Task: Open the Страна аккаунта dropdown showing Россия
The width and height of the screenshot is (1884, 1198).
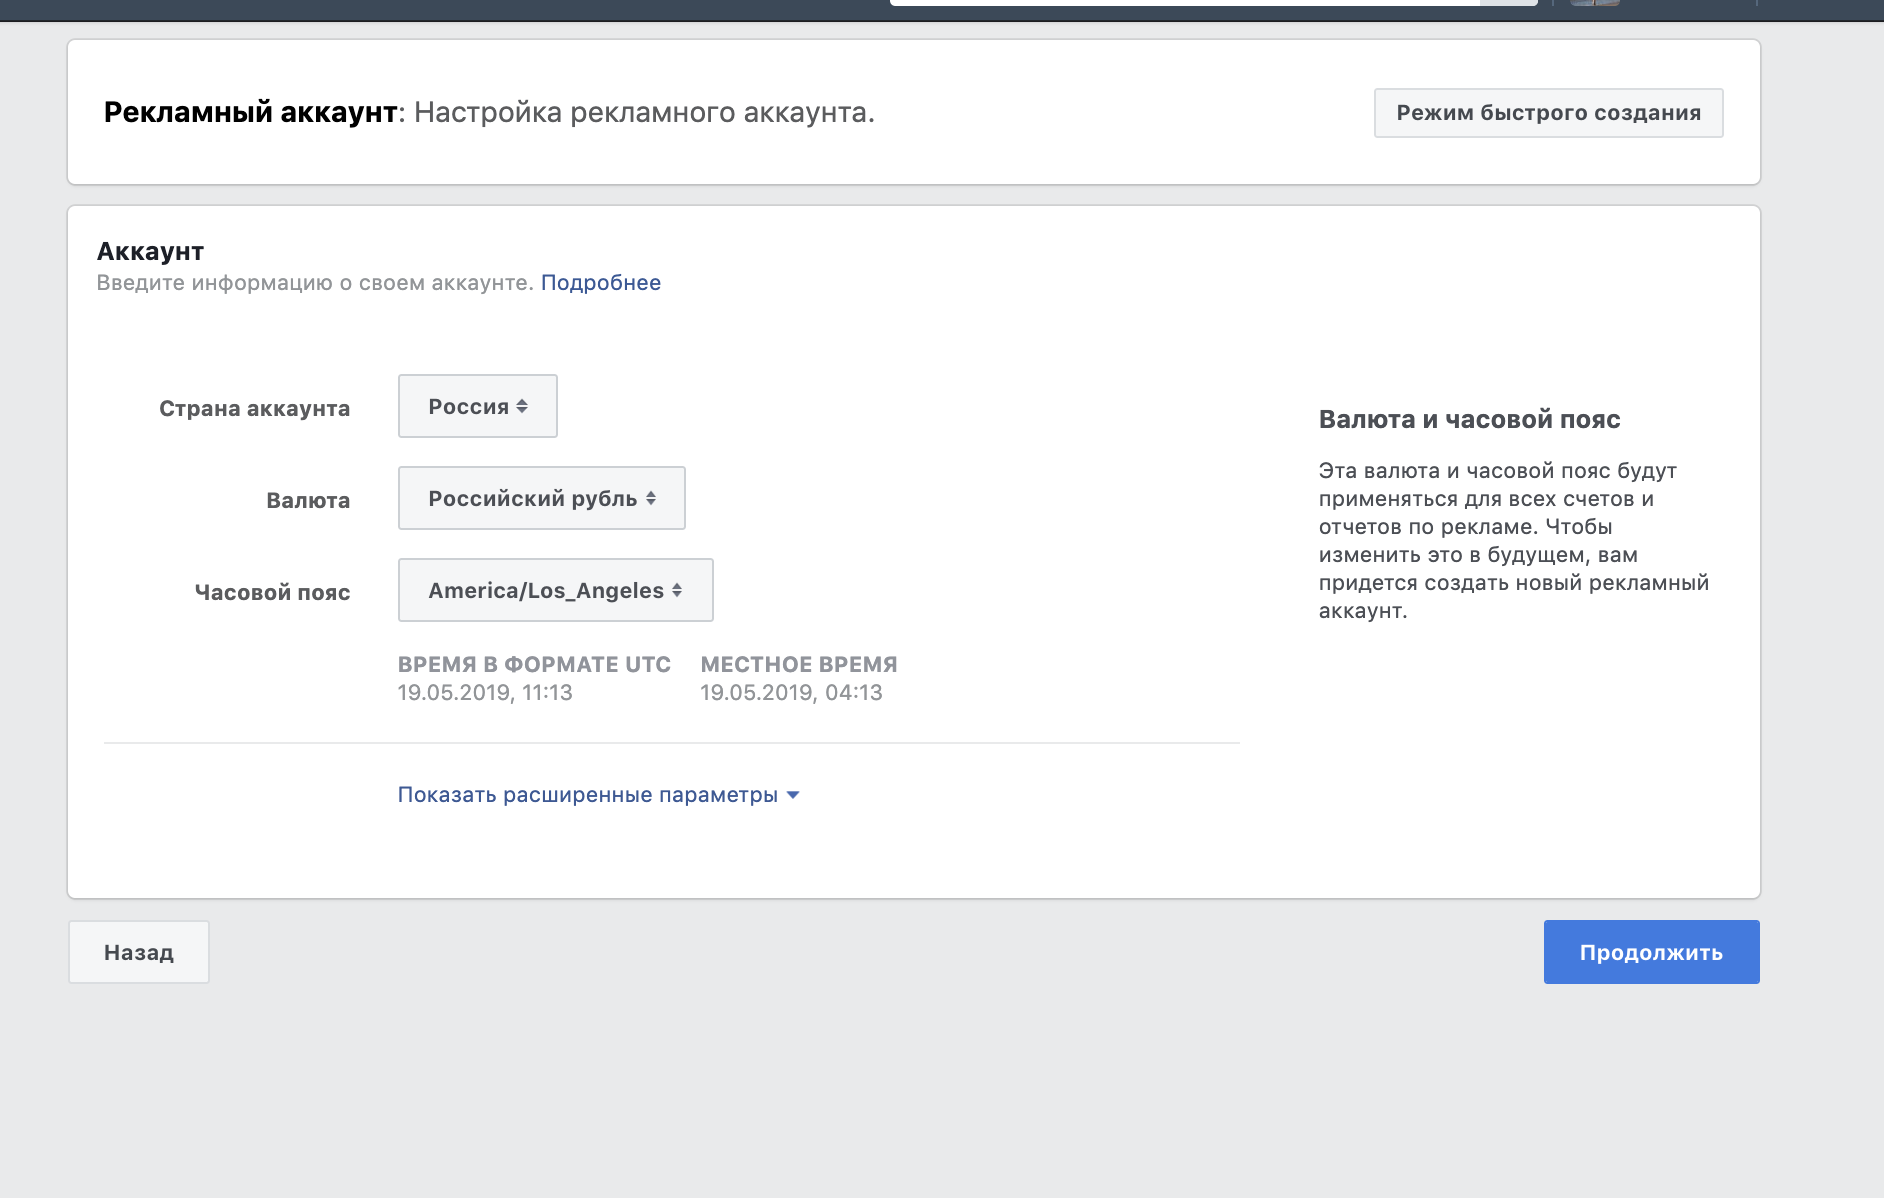Action: click(x=478, y=406)
